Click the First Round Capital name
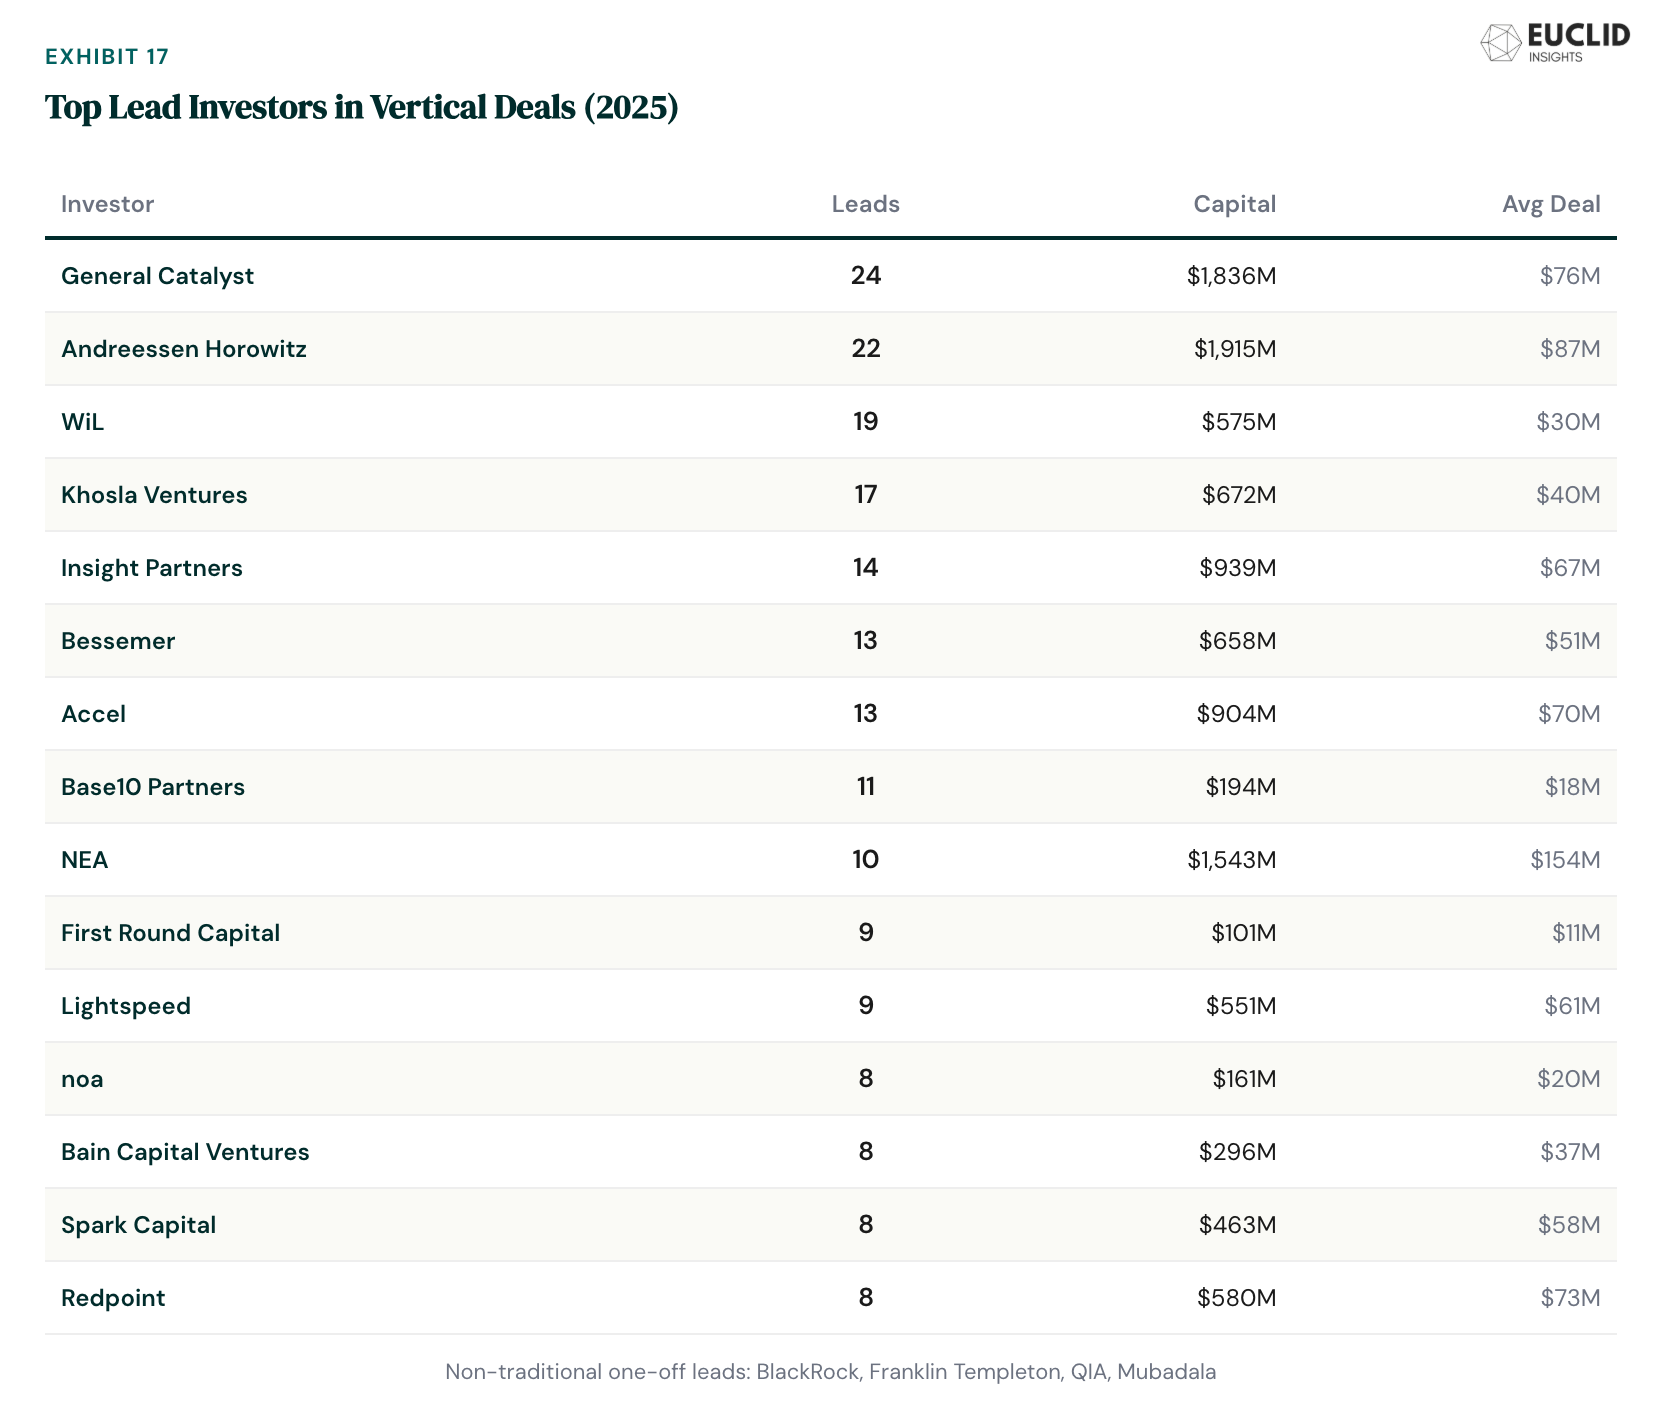 click(170, 933)
